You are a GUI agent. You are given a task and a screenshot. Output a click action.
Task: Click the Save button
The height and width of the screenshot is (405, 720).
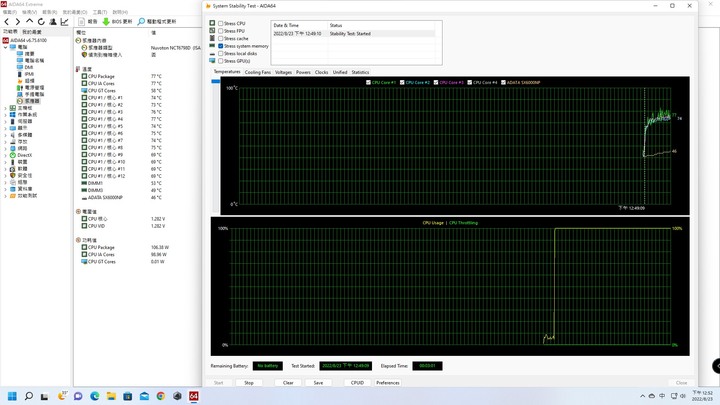click(318, 382)
